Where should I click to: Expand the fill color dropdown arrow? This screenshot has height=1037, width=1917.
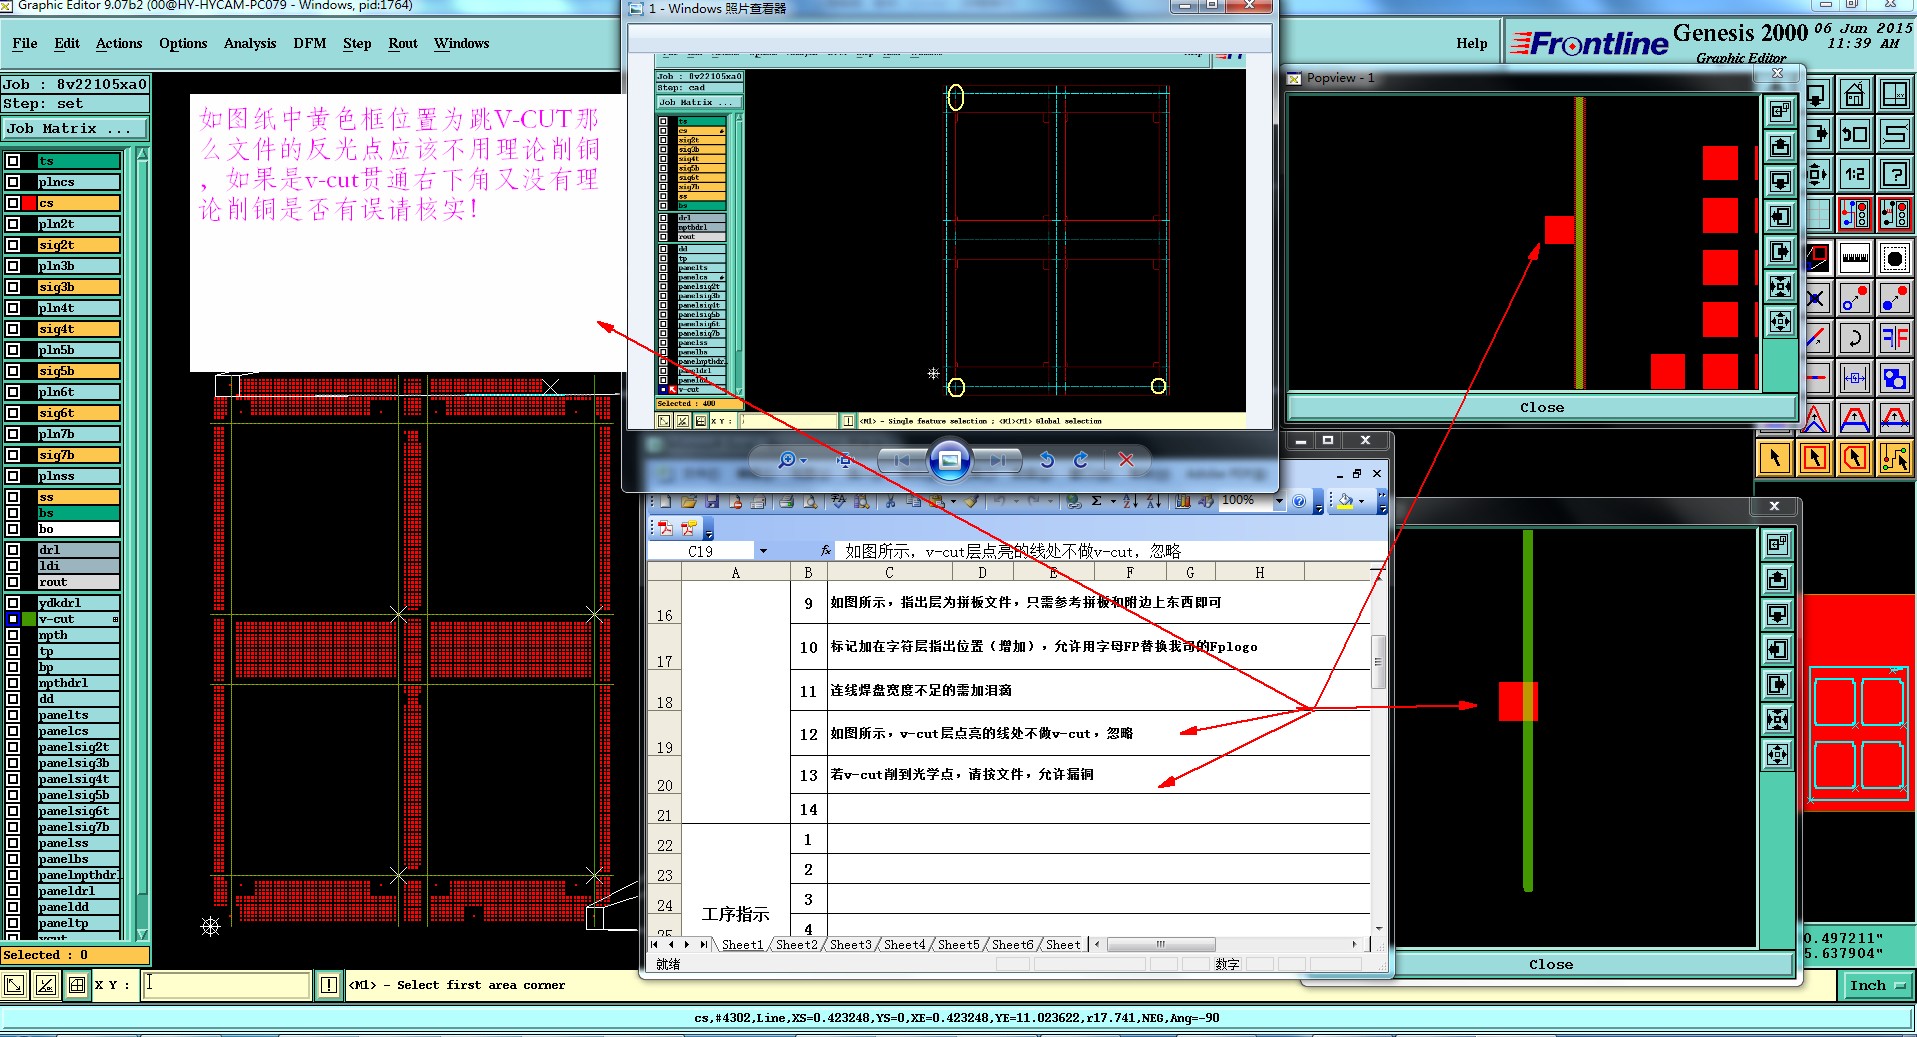[1361, 501]
